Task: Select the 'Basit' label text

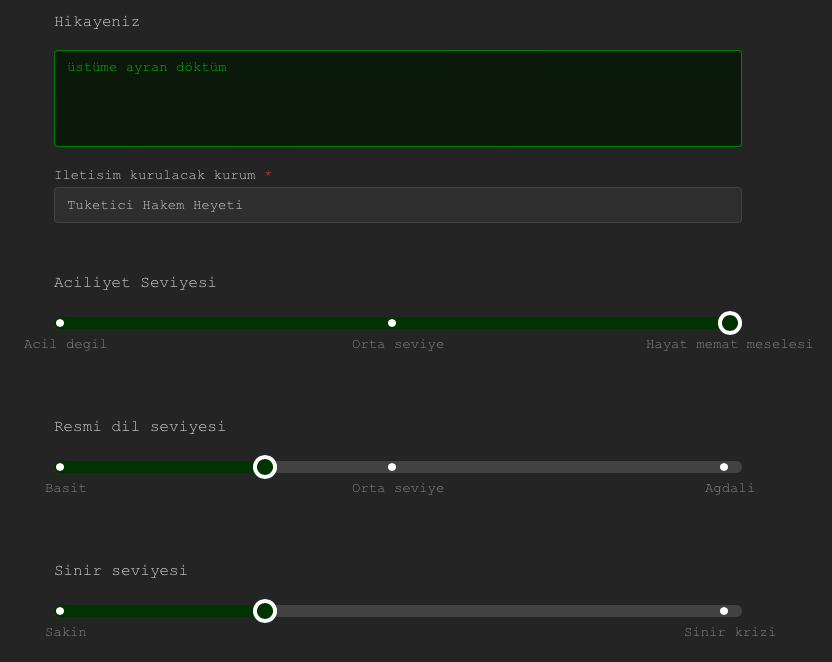Action: (x=65, y=488)
